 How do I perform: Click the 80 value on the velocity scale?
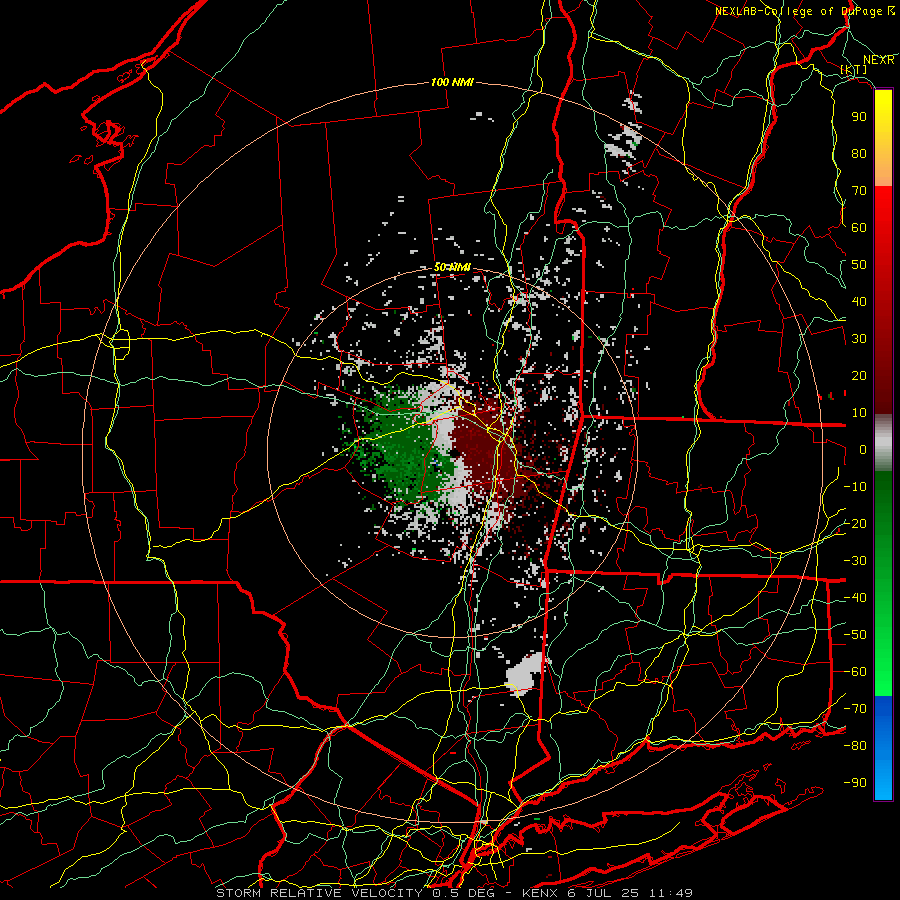click(x=859, y=153)
